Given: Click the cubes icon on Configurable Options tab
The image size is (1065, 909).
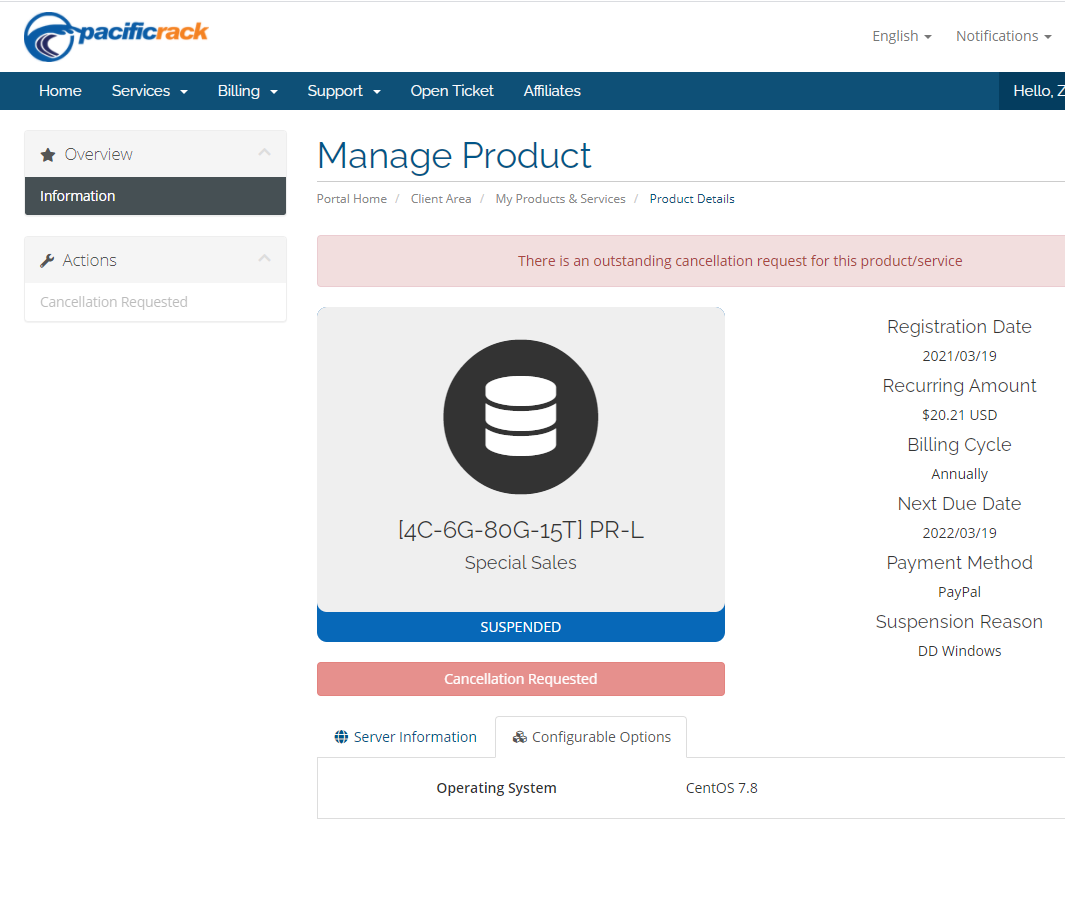Looking at the screenshot, I should [520, 737].
